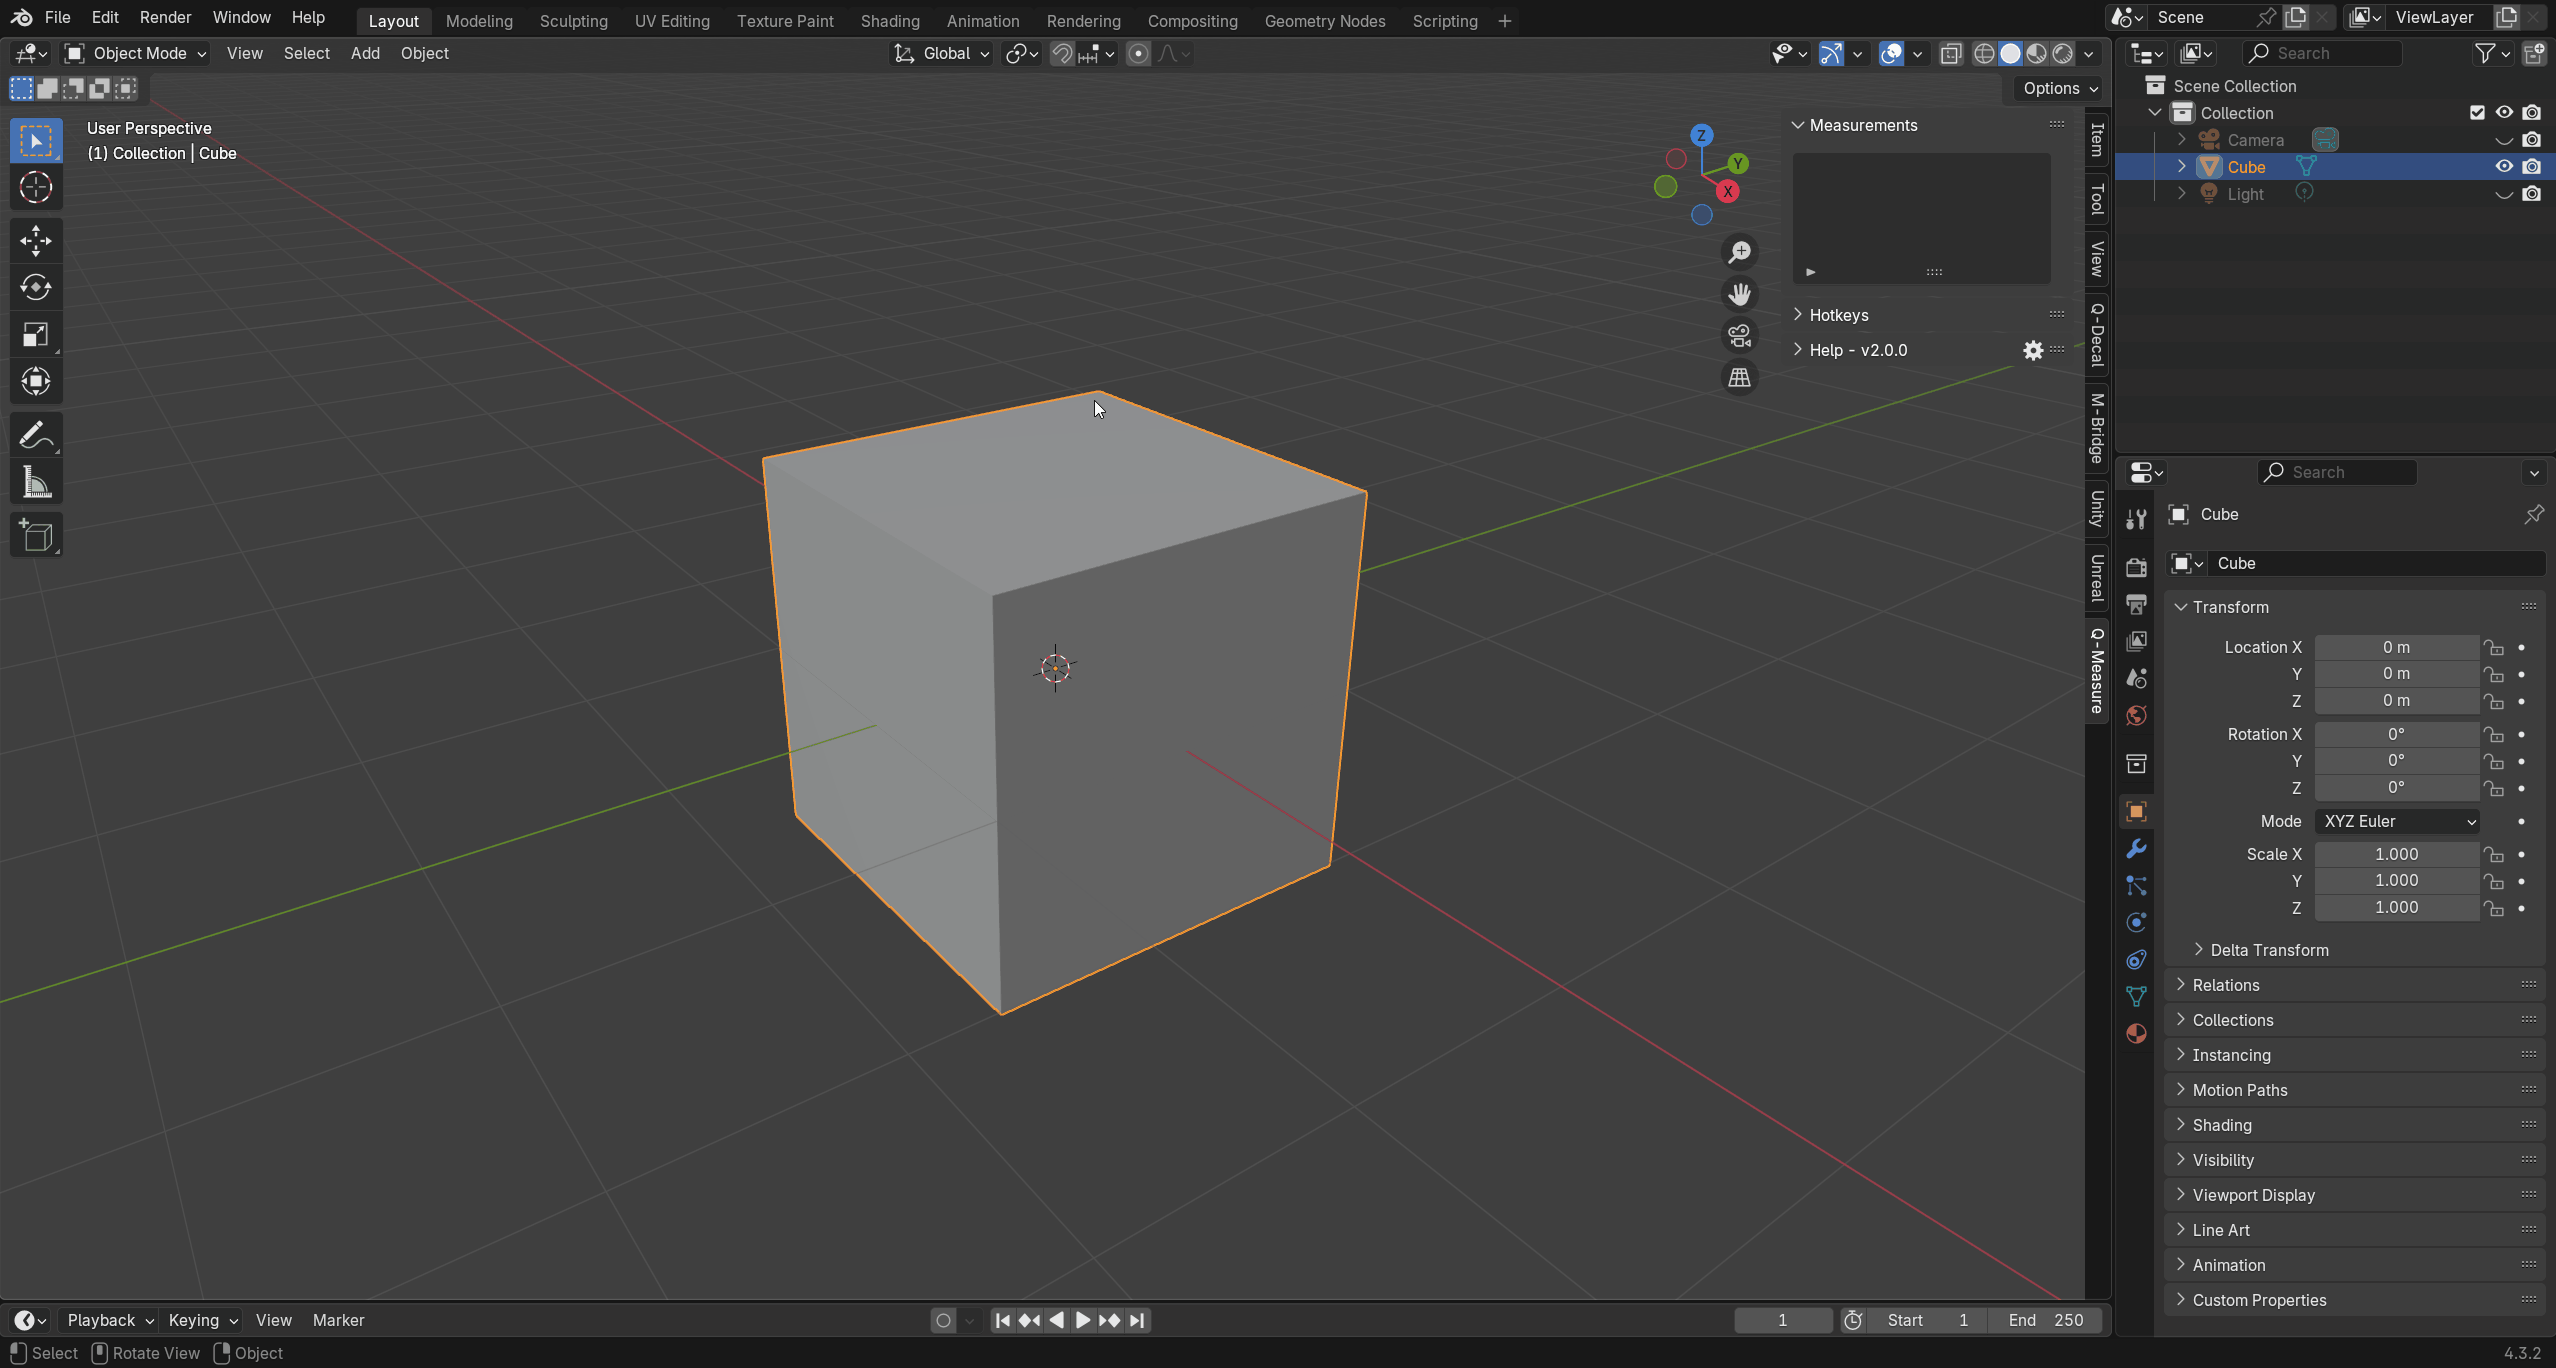Toggle the snapping magnet in header
Screen dimensions: 2556x1368
point(1062,54)
